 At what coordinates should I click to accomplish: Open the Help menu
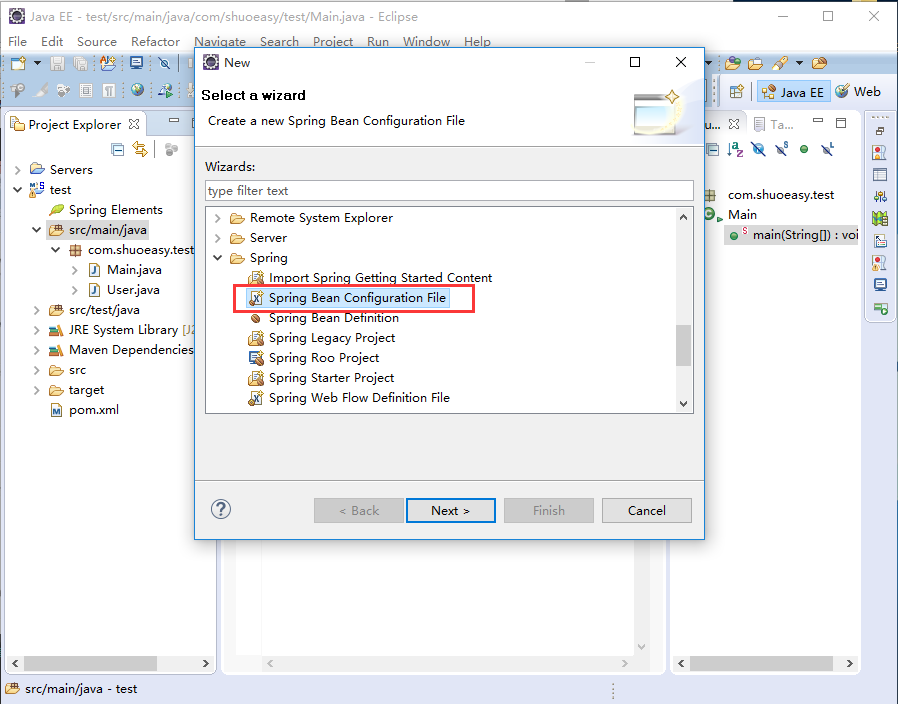pyautogui.click(x=477, y=42)
